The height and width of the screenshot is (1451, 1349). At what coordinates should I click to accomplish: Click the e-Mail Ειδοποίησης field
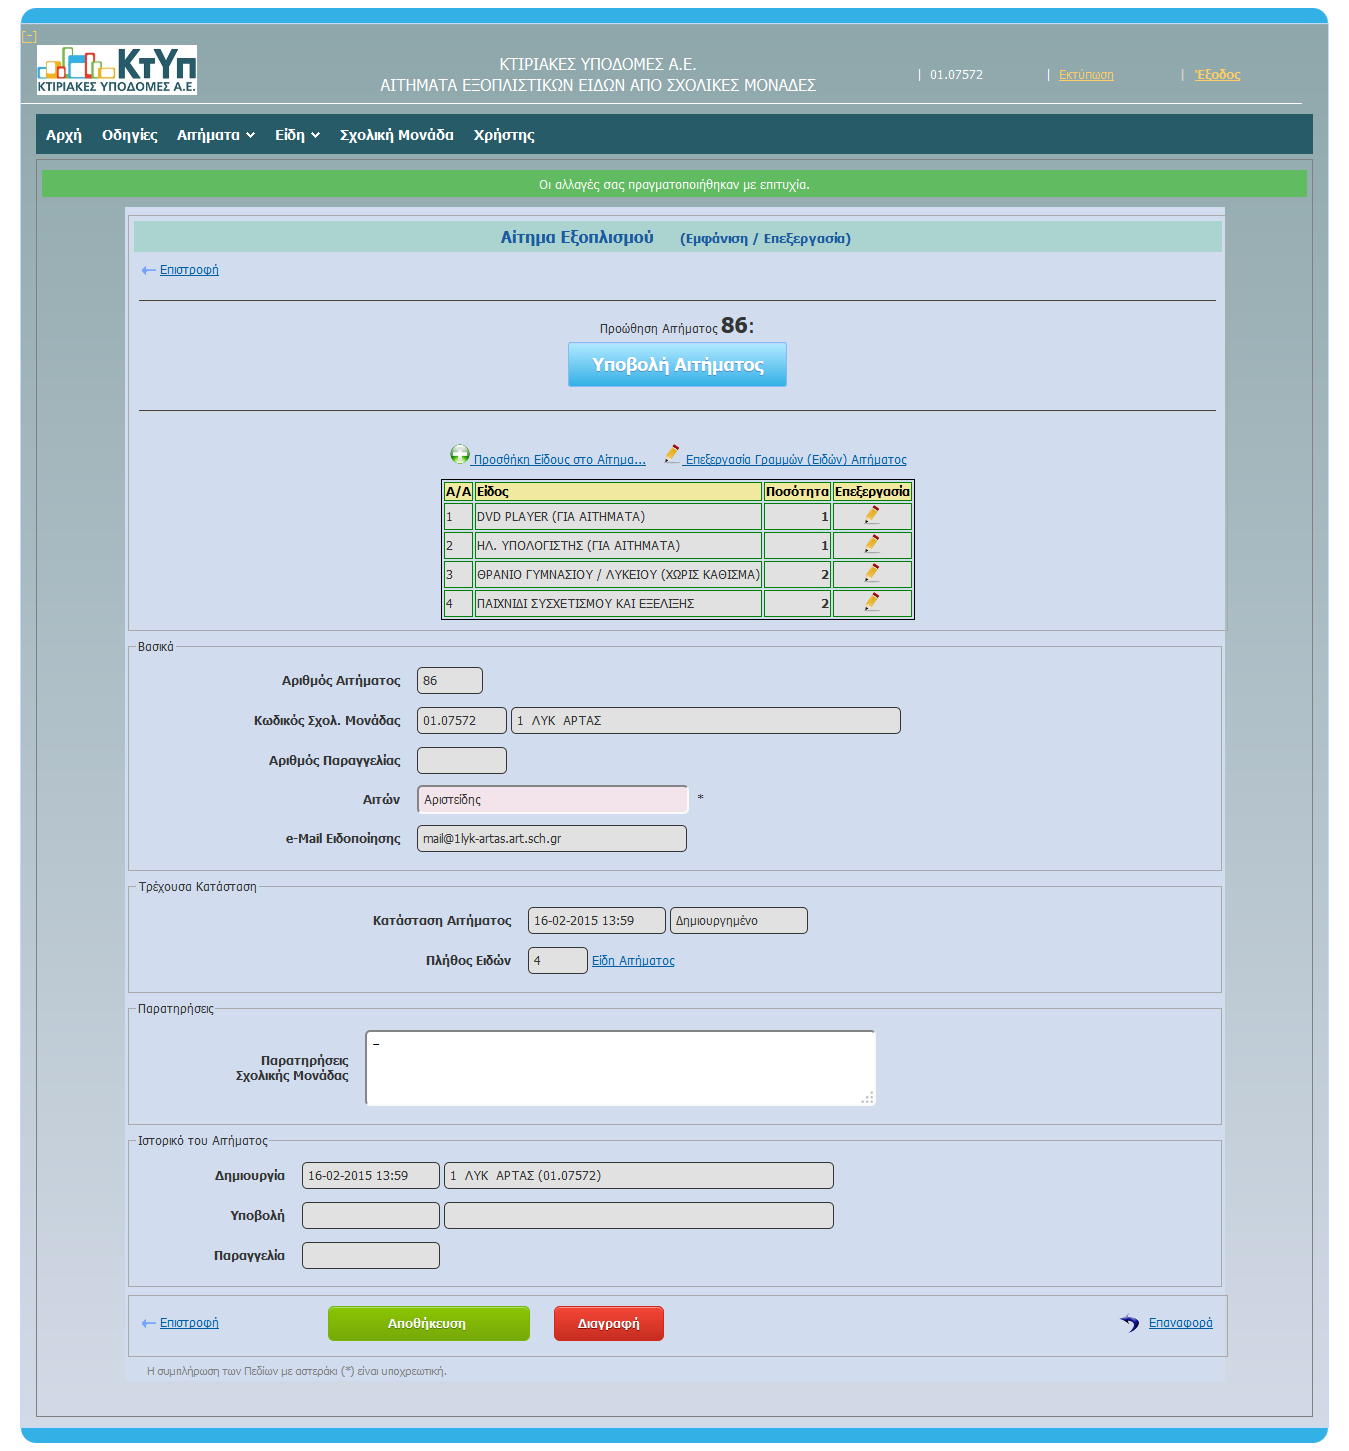tap(552, 838)
